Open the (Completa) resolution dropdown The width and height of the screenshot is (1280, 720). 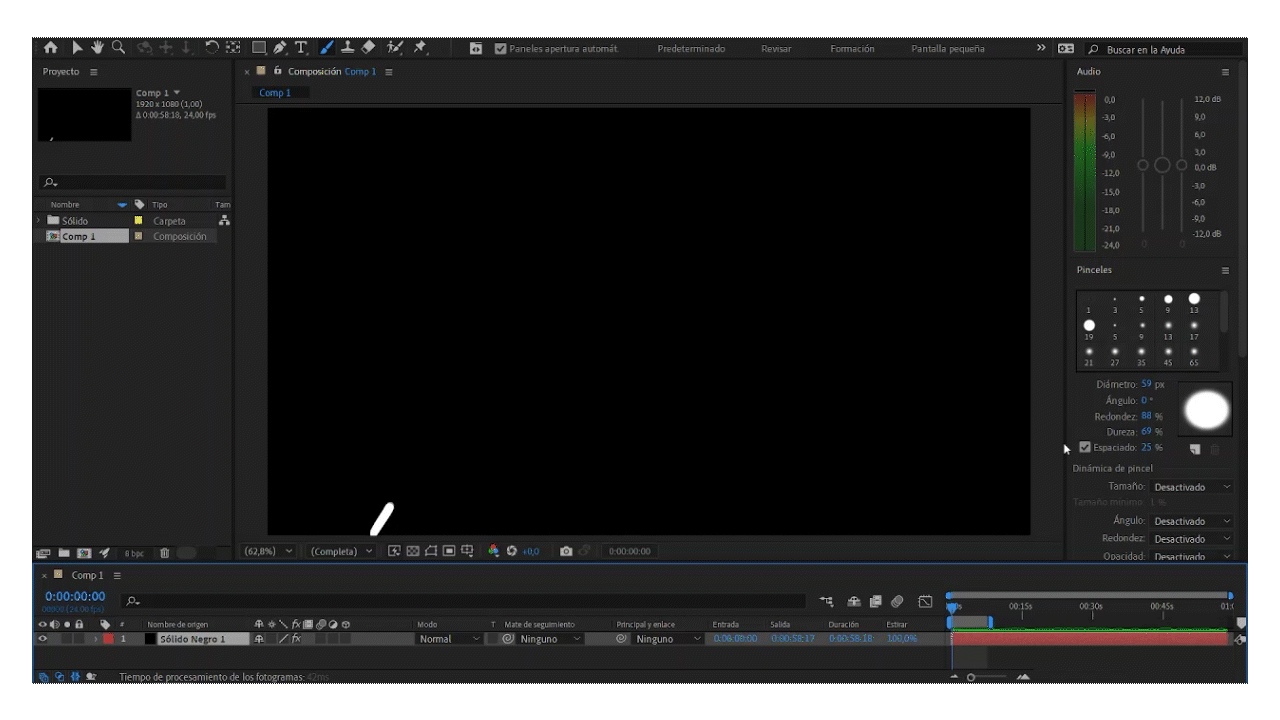point(341,551)
